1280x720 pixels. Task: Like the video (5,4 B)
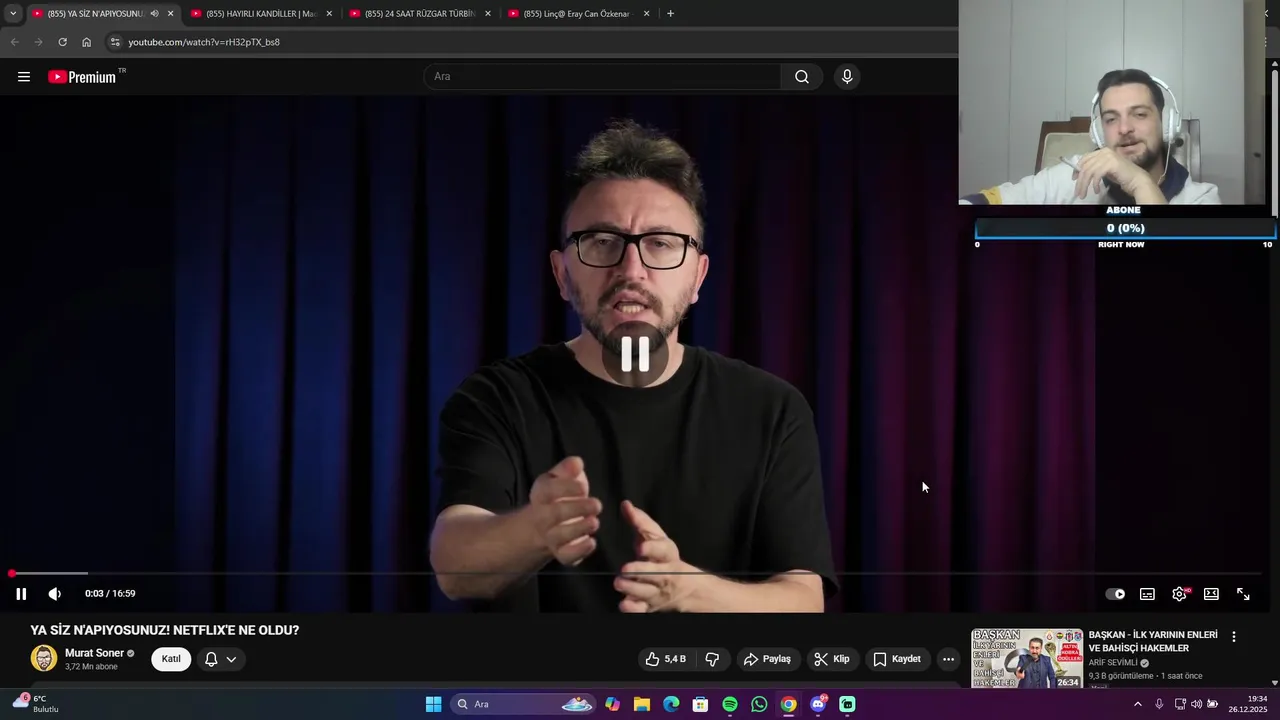click(666, 659)
